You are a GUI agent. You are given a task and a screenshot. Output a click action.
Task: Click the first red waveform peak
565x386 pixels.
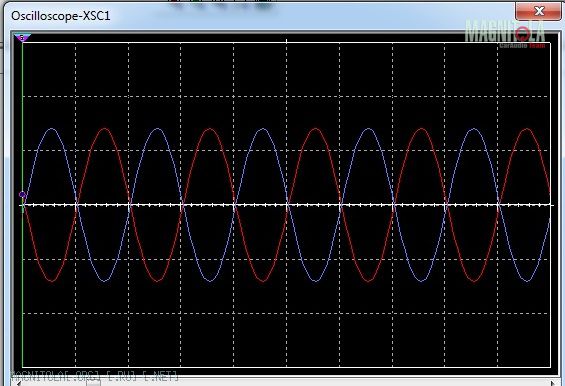[105, 129]
